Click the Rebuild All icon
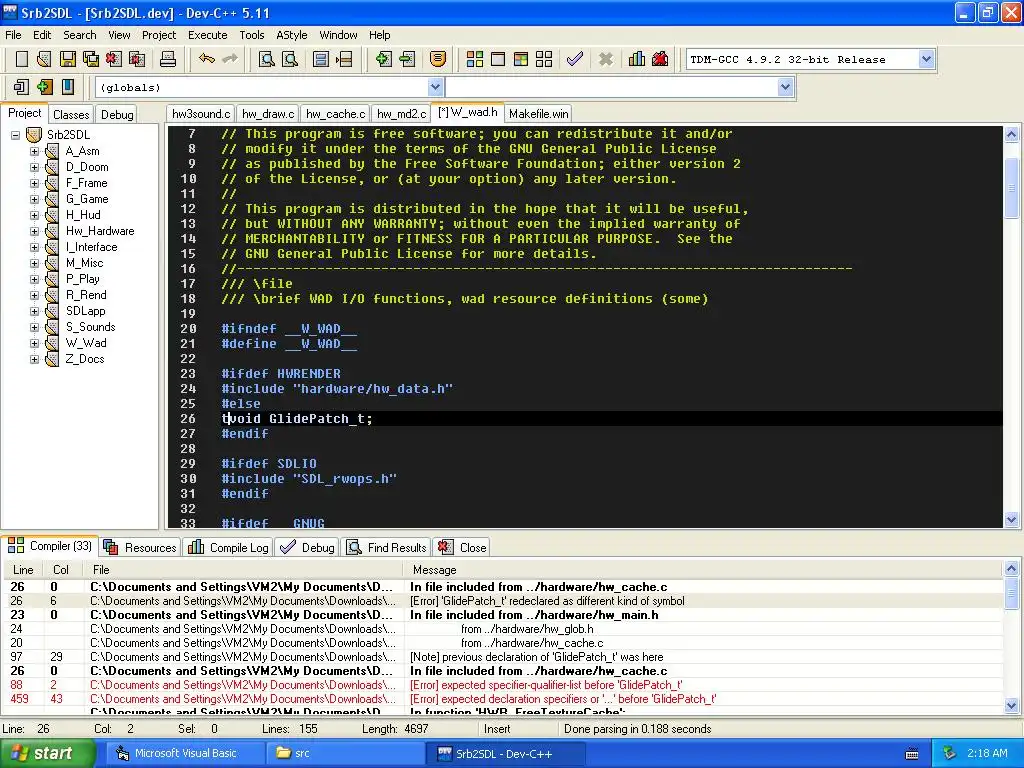The width and height of the screenshot is (1024, 768). (x=543, y=59)
